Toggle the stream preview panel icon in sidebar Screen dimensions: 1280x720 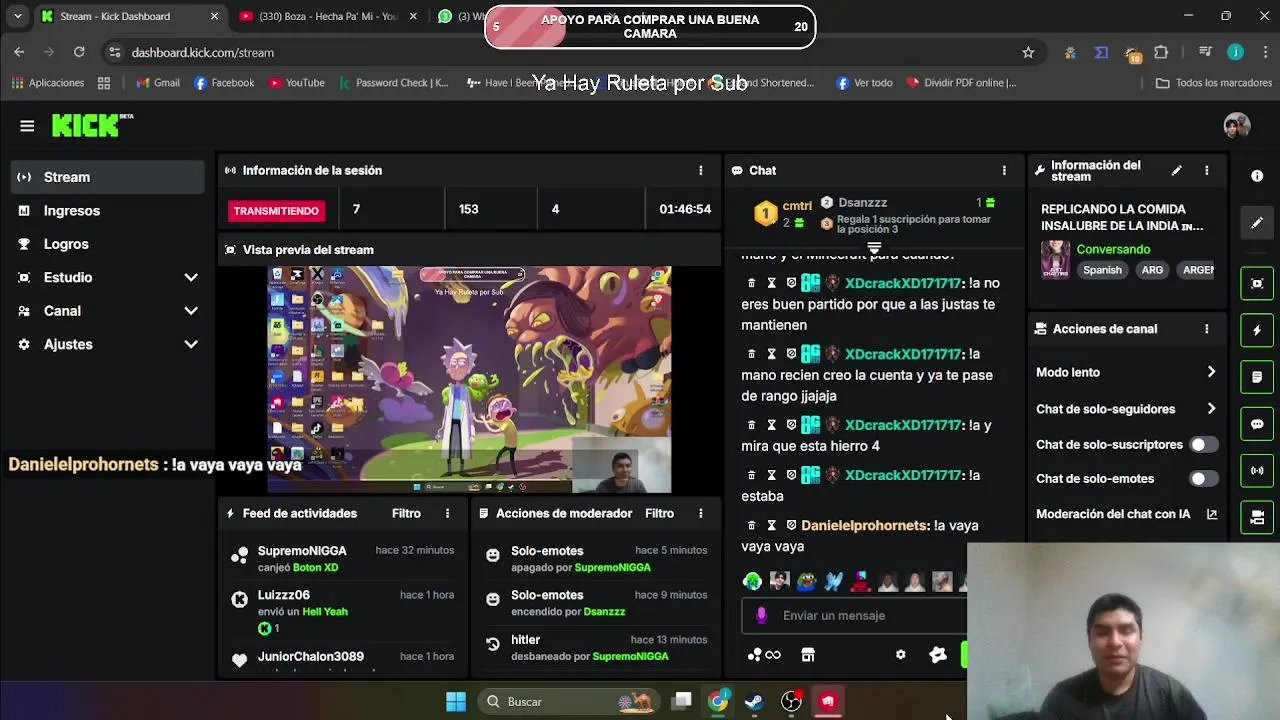click(1257, 283)
